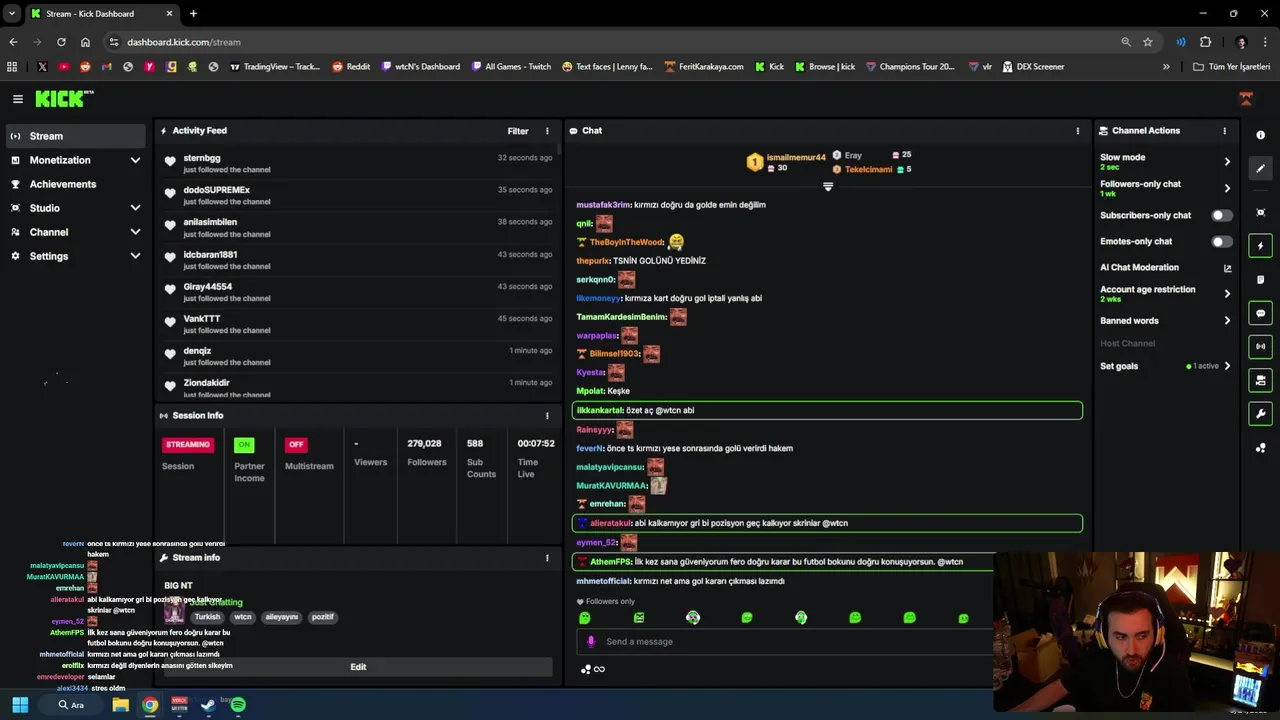
Task: Click the infinity icon below chat input
Action: 599,669
